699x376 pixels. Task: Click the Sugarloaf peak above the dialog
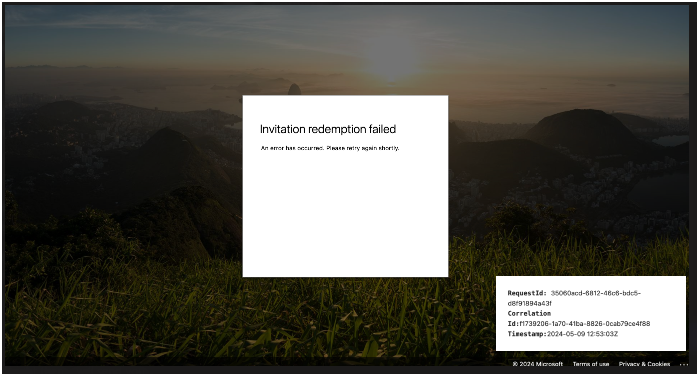coord(294,89)
